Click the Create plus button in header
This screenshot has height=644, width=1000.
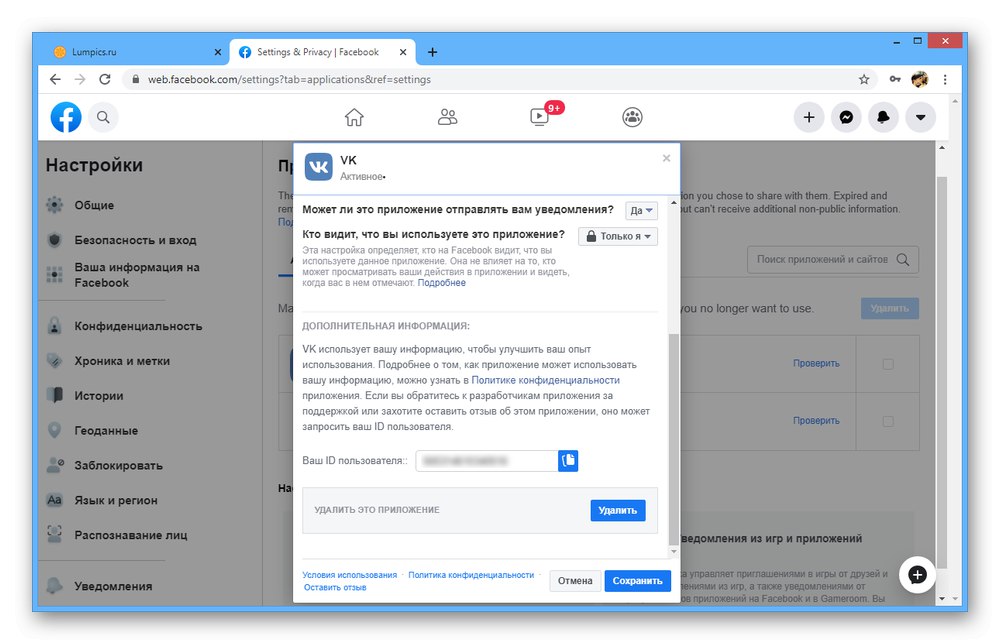(809, 117)
